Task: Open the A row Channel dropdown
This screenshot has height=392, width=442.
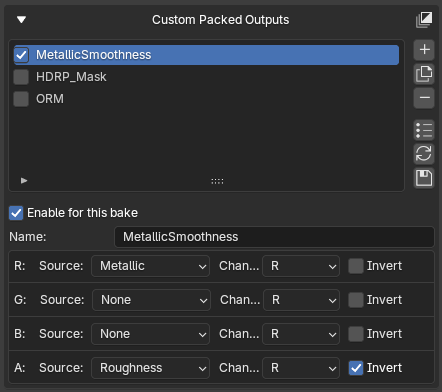Action: coord(301,368)
